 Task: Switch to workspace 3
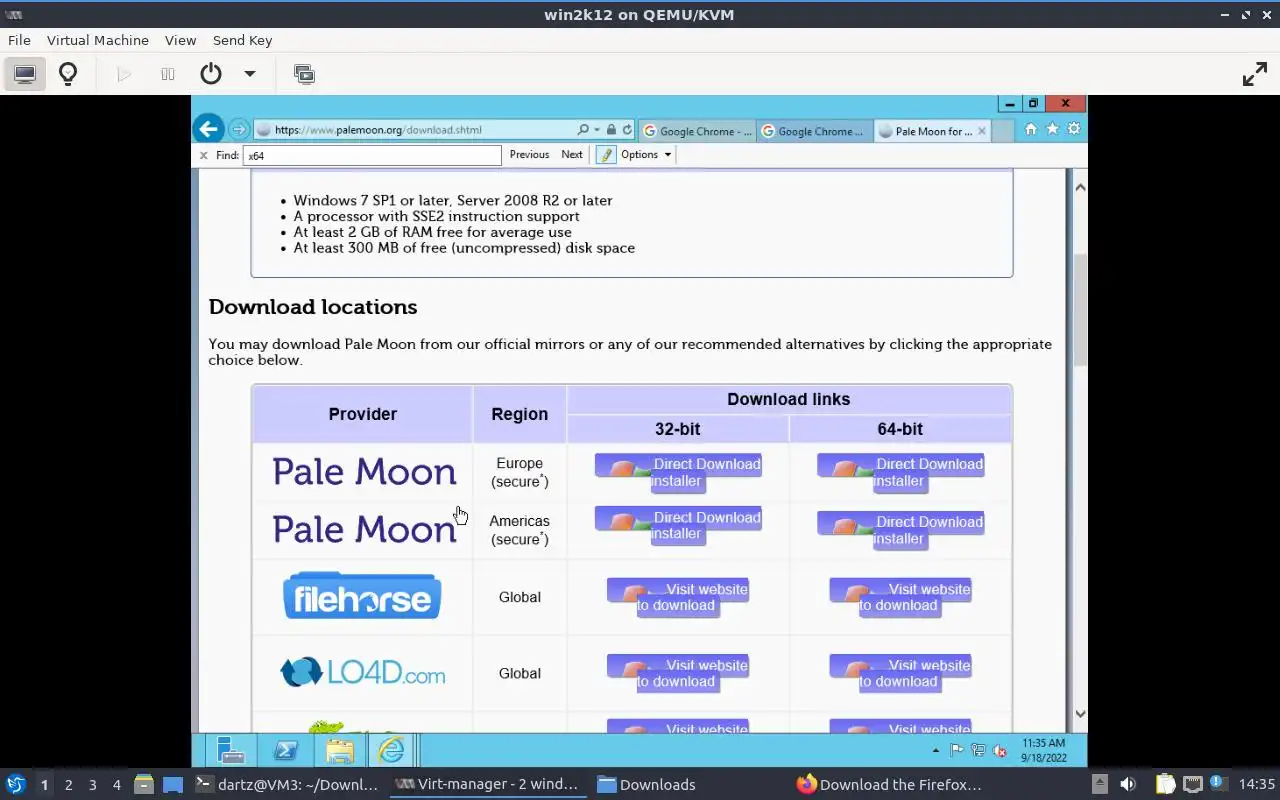pos(92,785)
